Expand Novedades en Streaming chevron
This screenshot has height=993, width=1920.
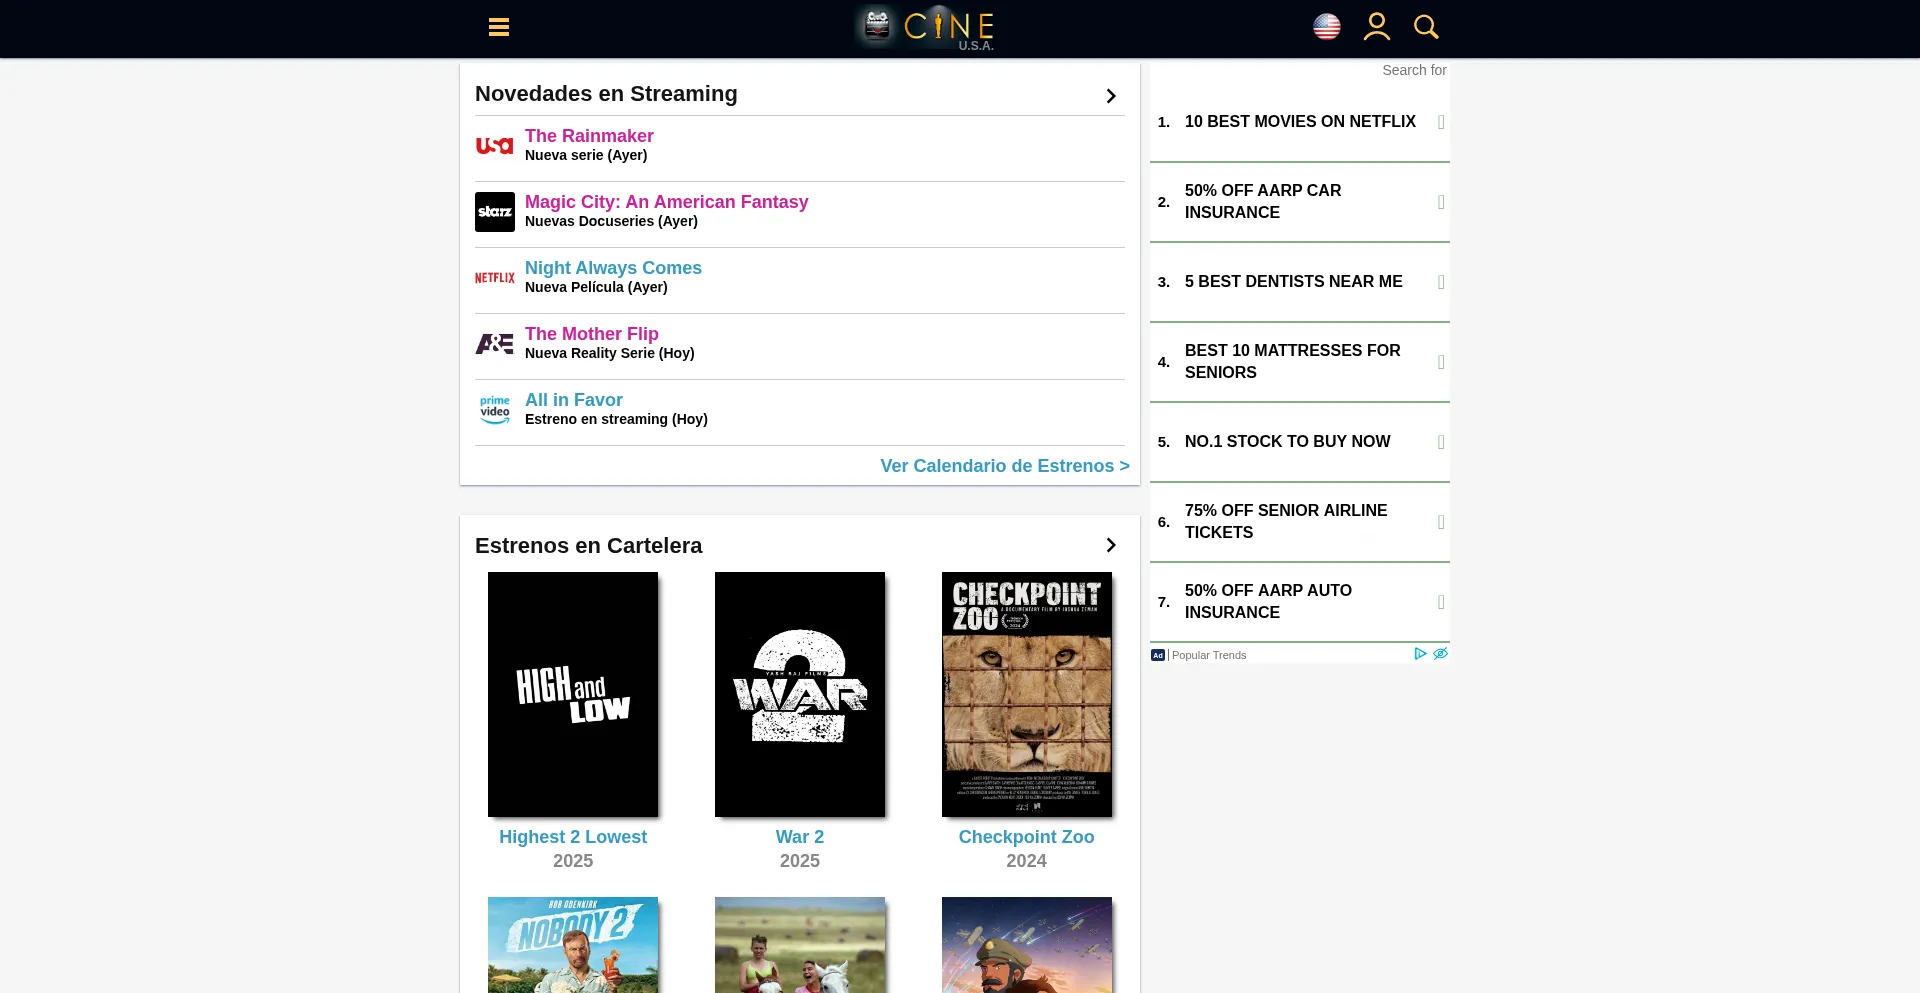click(x=1111, y=96)
